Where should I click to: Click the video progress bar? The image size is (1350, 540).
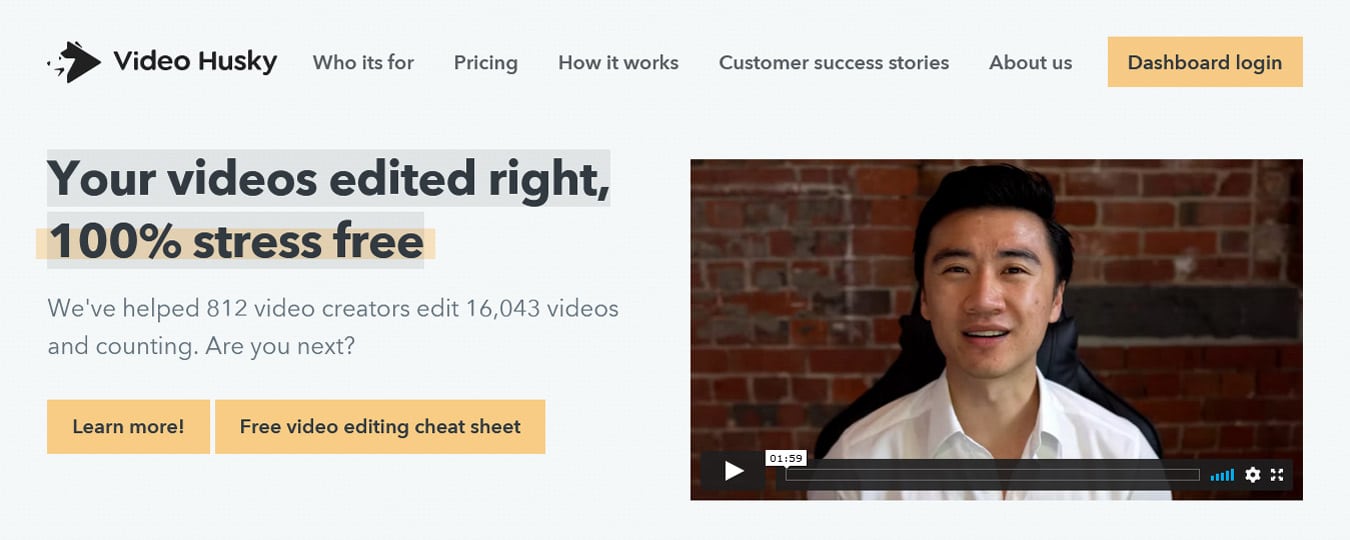992,475
